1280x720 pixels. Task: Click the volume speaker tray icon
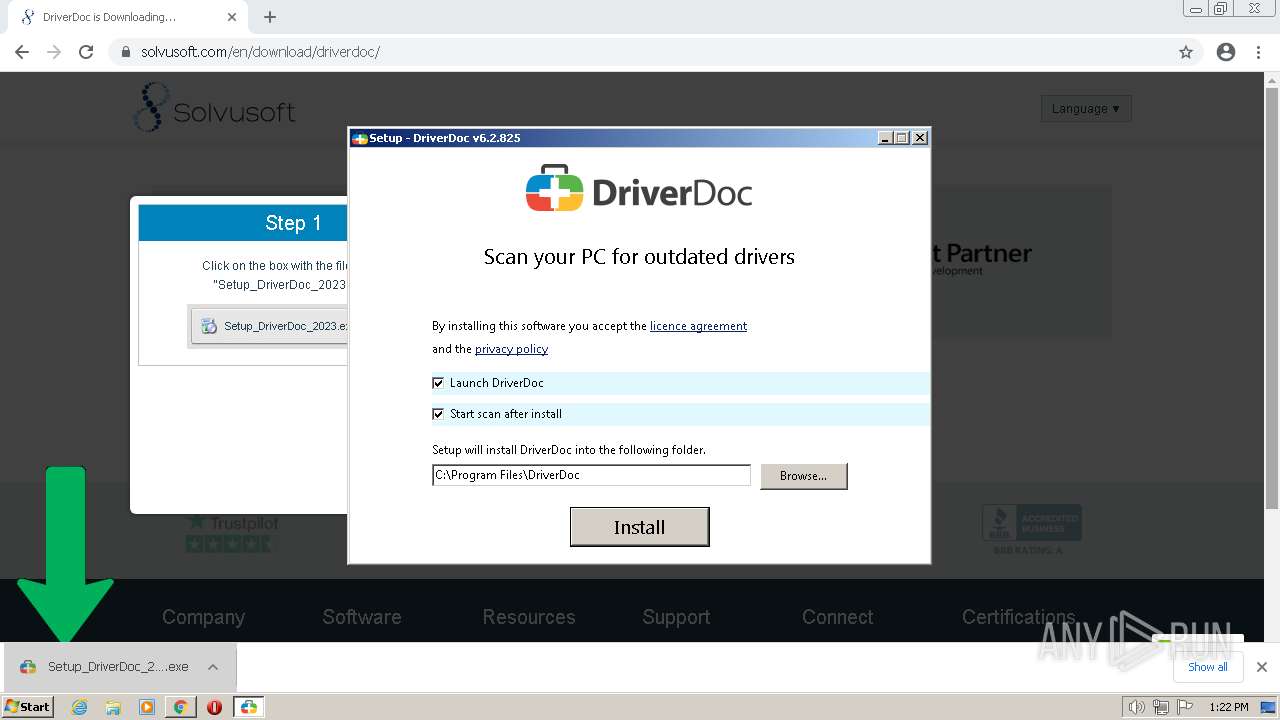click(x=1136, y=707)
